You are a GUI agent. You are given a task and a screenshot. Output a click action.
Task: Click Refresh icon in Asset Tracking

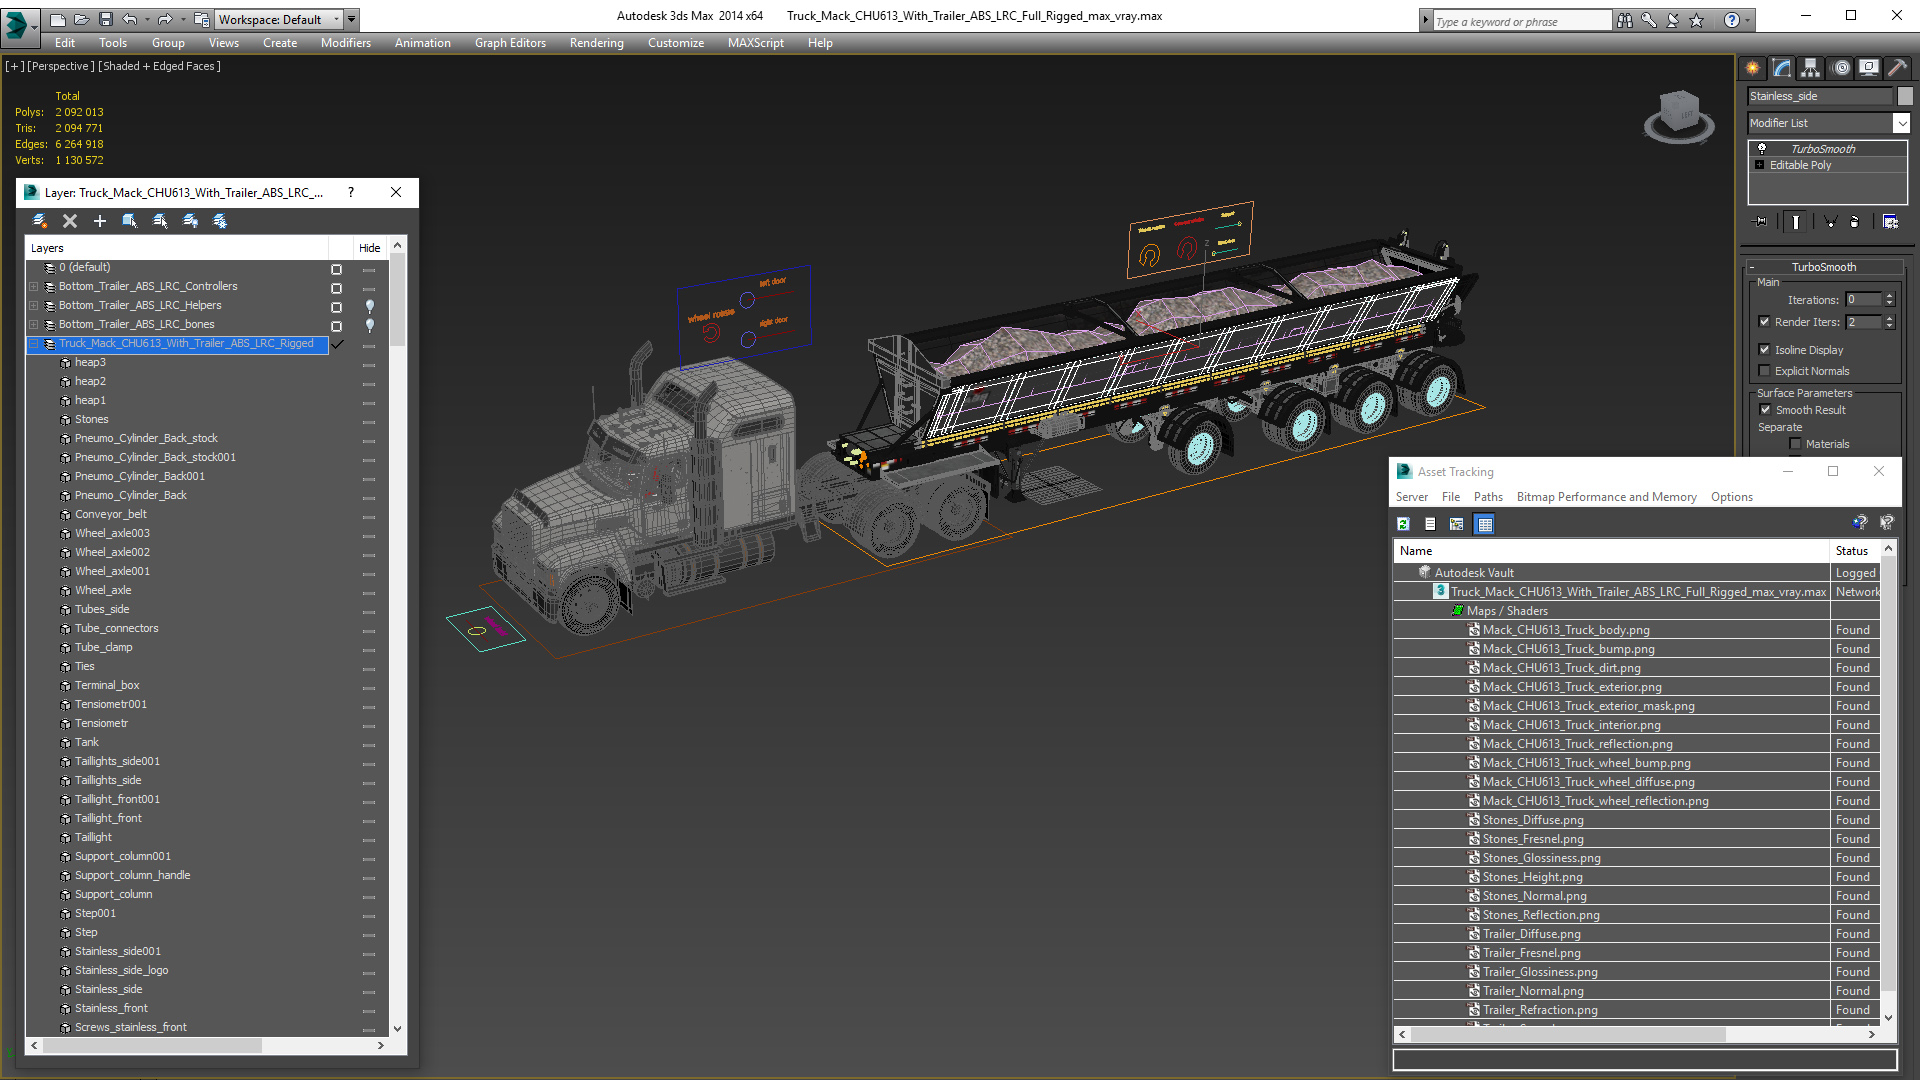[x=1404, y=524]
